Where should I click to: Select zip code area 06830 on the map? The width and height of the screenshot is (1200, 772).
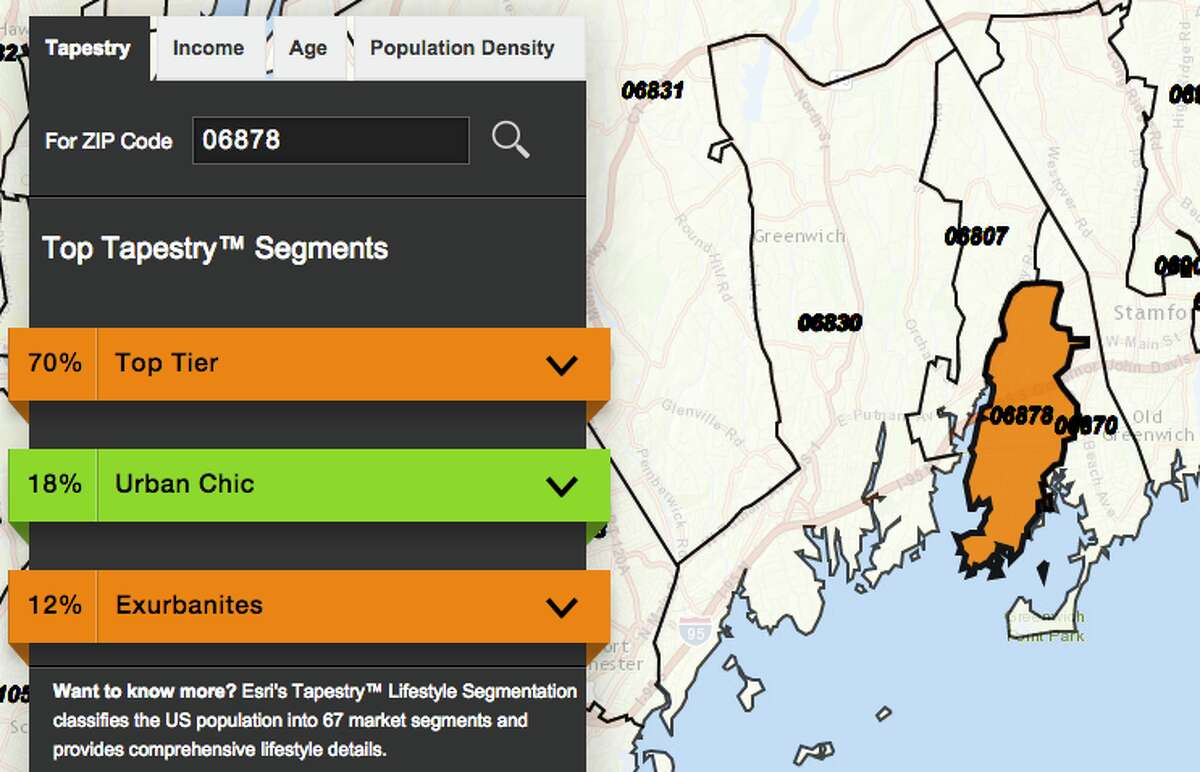click(x=830, y=323)
